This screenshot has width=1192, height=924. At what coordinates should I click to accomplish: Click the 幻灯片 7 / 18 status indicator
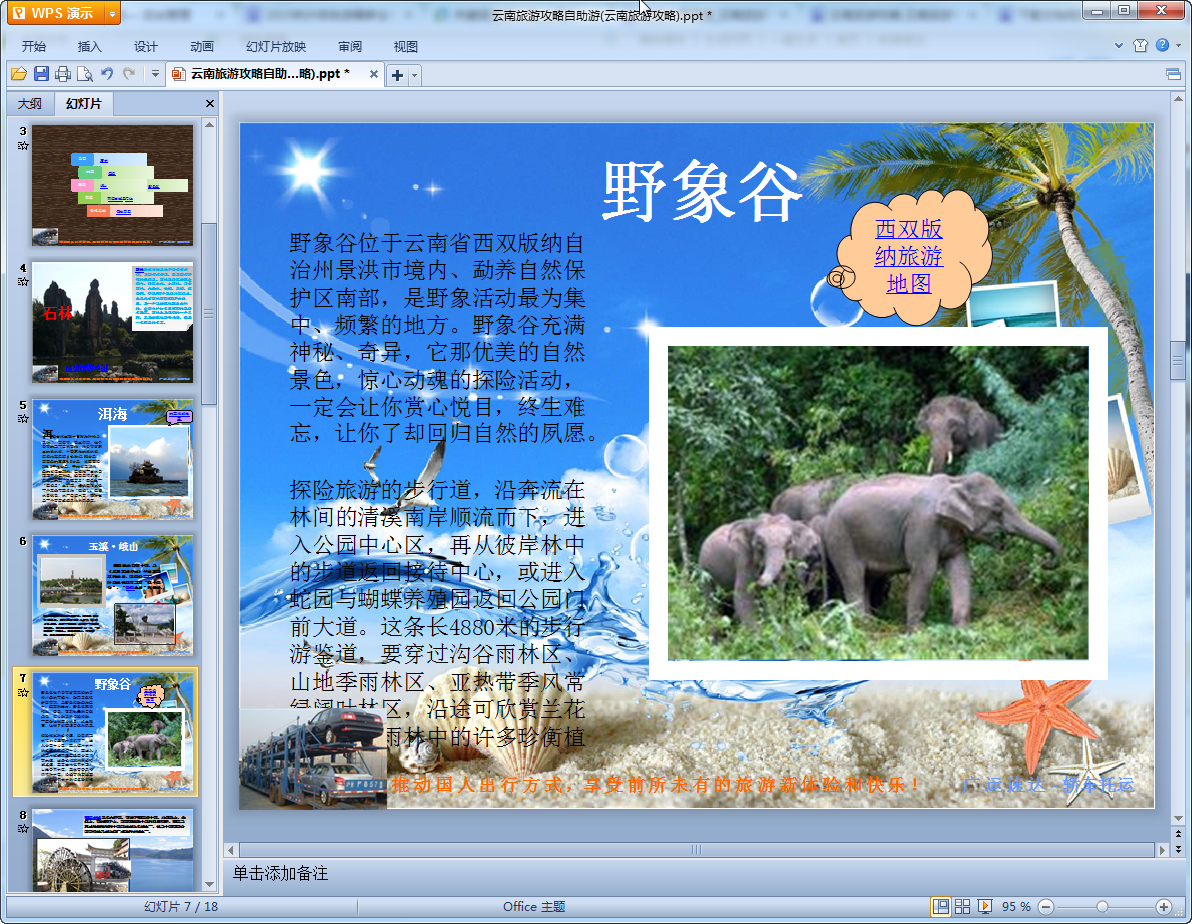point(181,907)
